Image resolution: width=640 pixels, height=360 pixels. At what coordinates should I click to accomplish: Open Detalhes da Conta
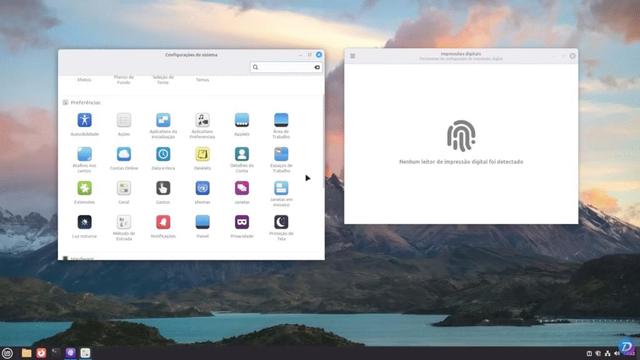pos(242,160)
